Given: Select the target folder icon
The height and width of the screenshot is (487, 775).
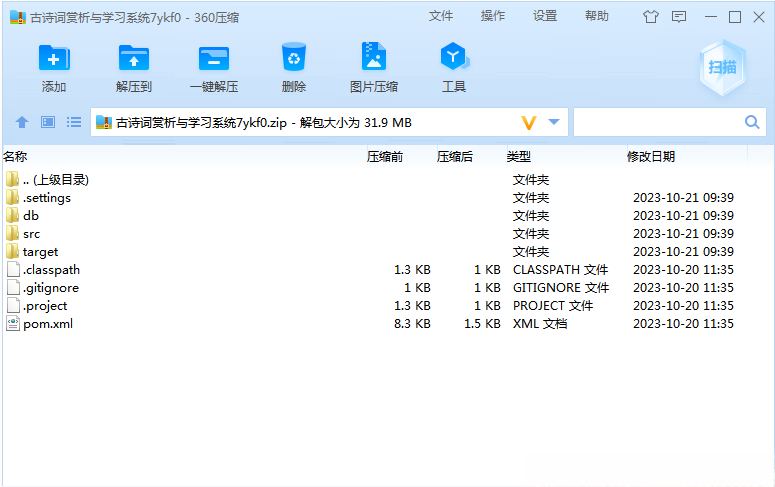Looking at the screenshot, I should click(x=12, y=251).
